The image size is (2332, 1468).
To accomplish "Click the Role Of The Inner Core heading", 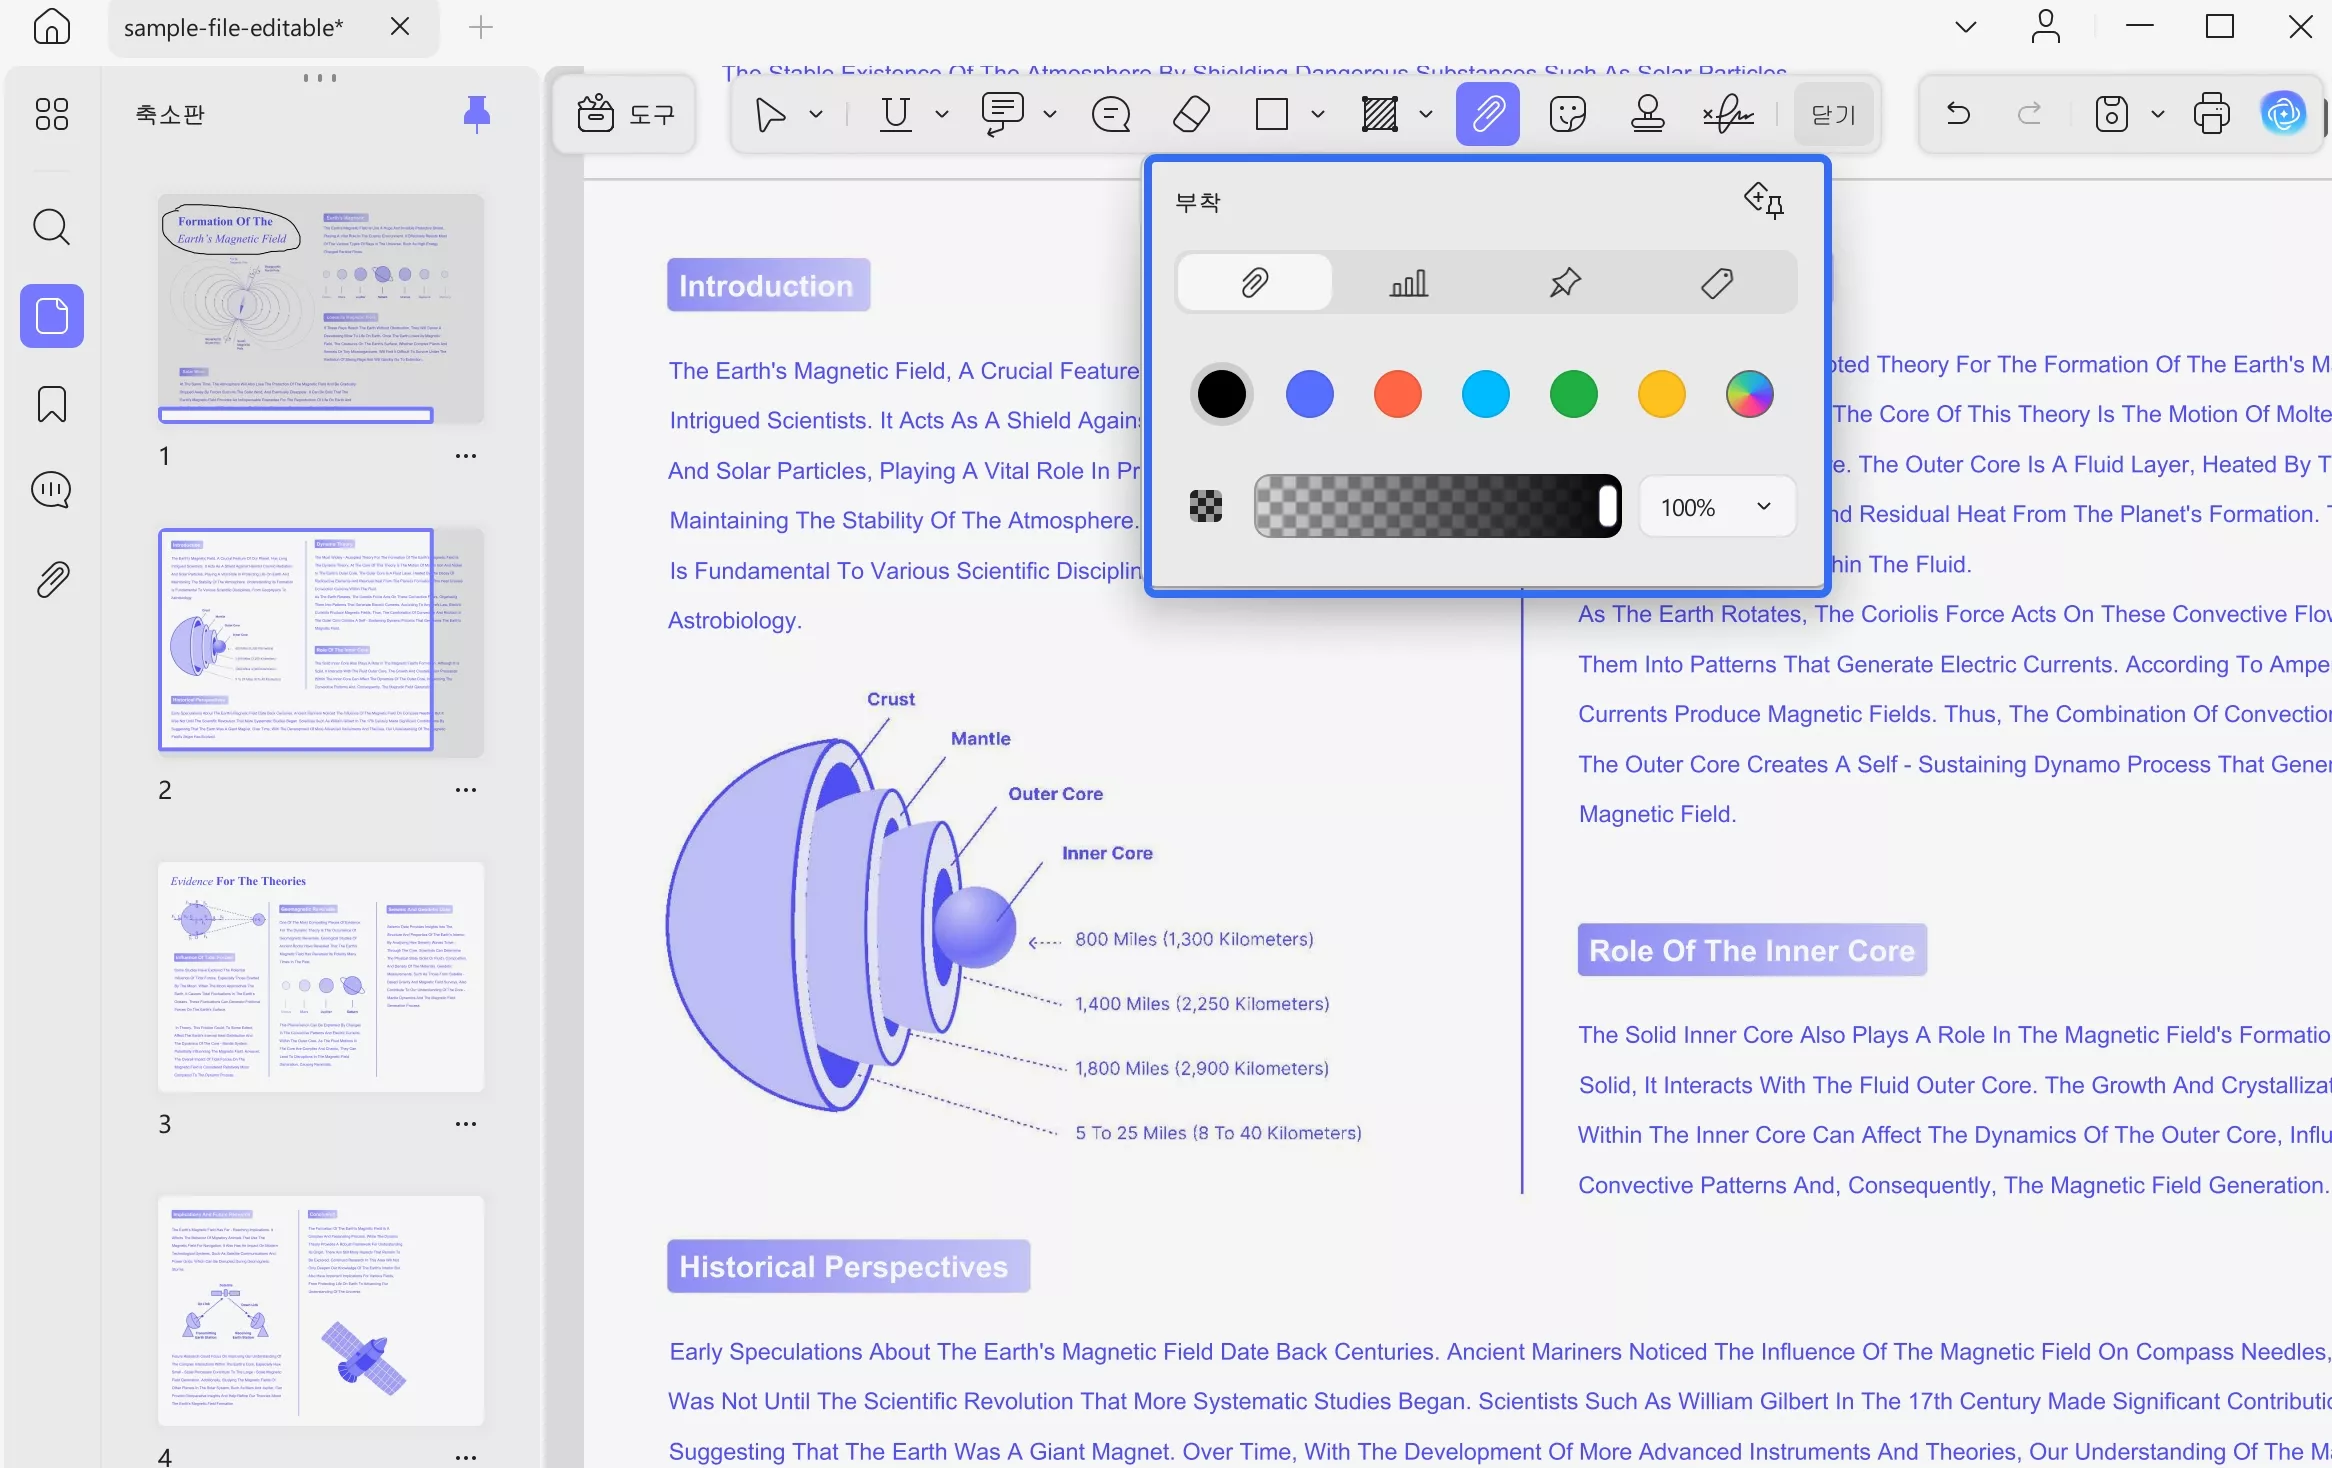I will tap(1752, 950).
